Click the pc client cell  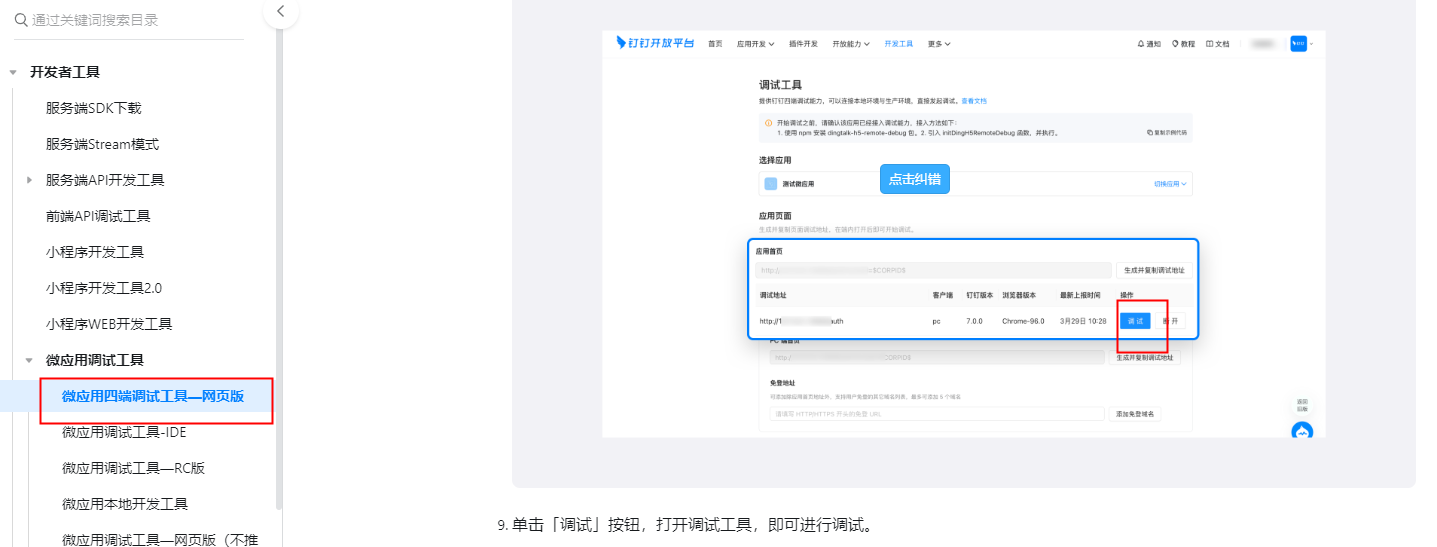coord(936,321)
